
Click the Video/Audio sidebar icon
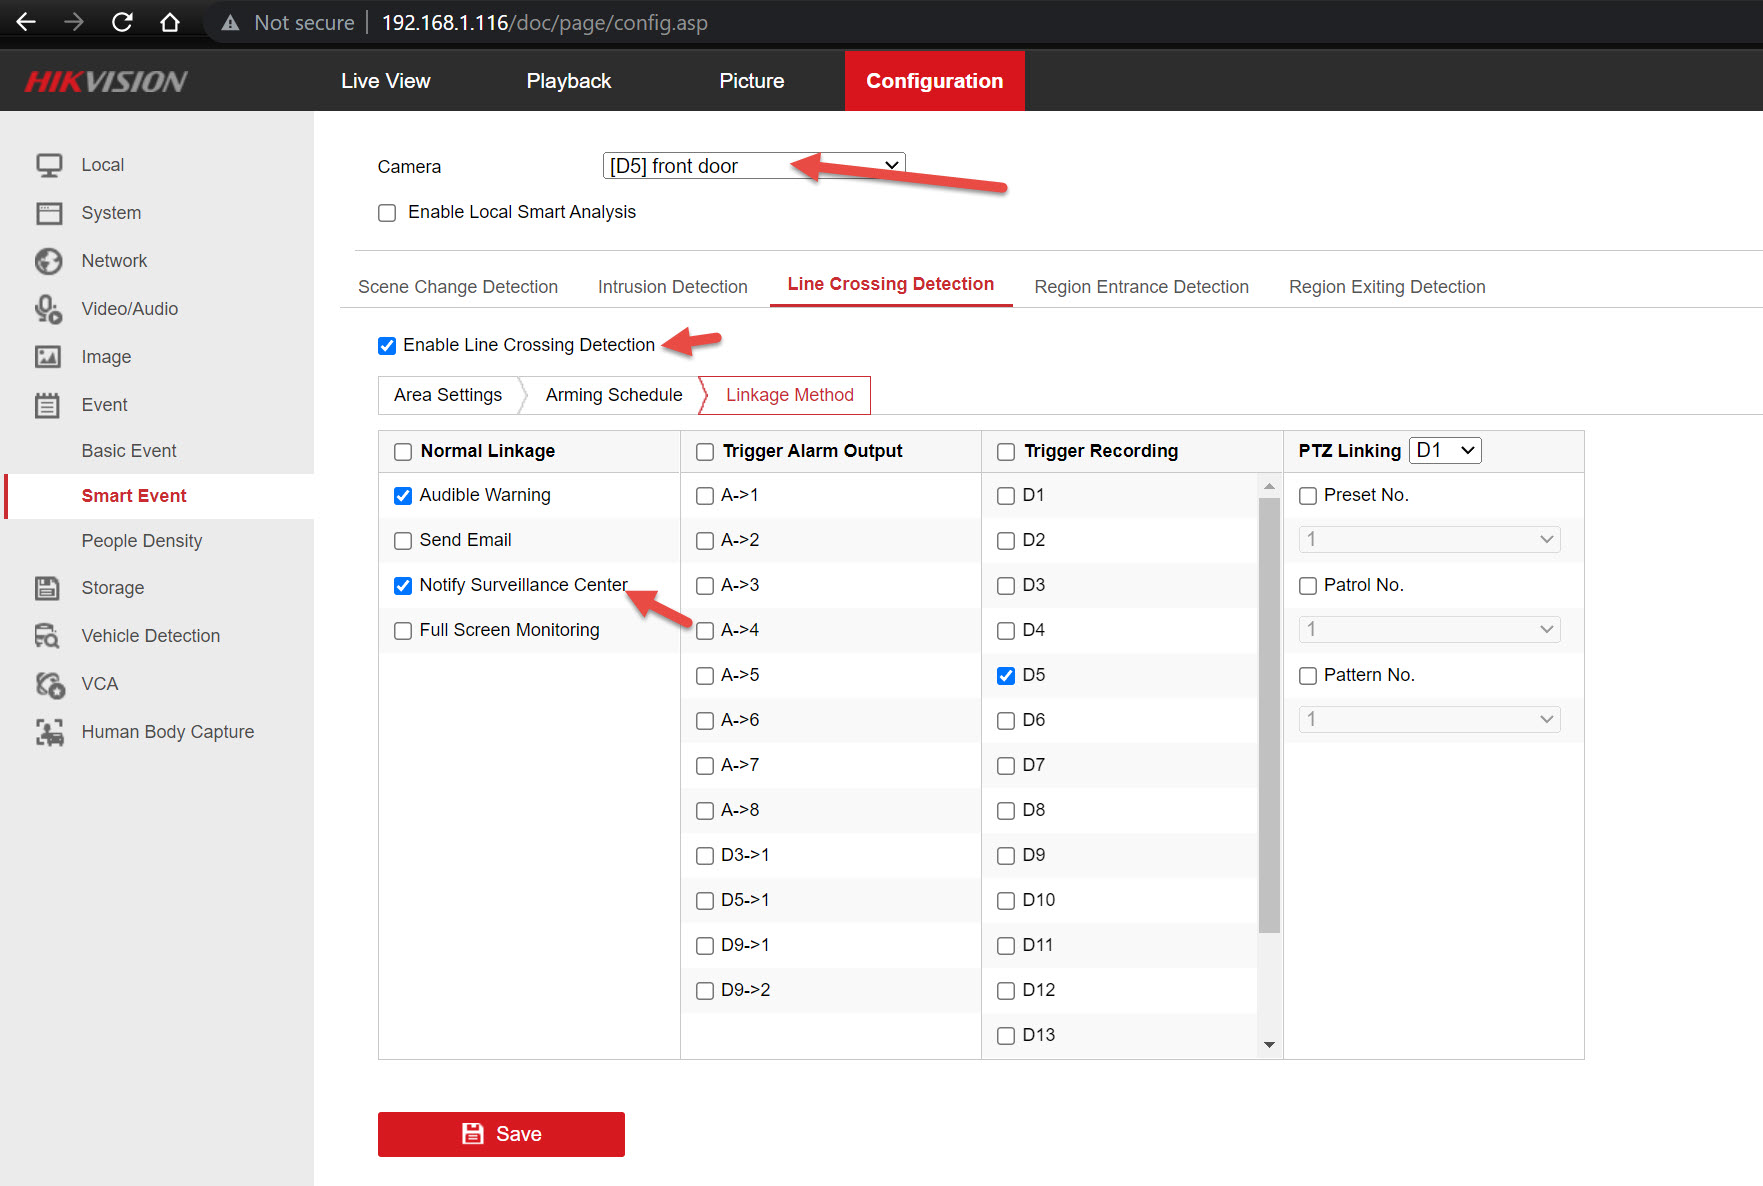tap(48, 309)
